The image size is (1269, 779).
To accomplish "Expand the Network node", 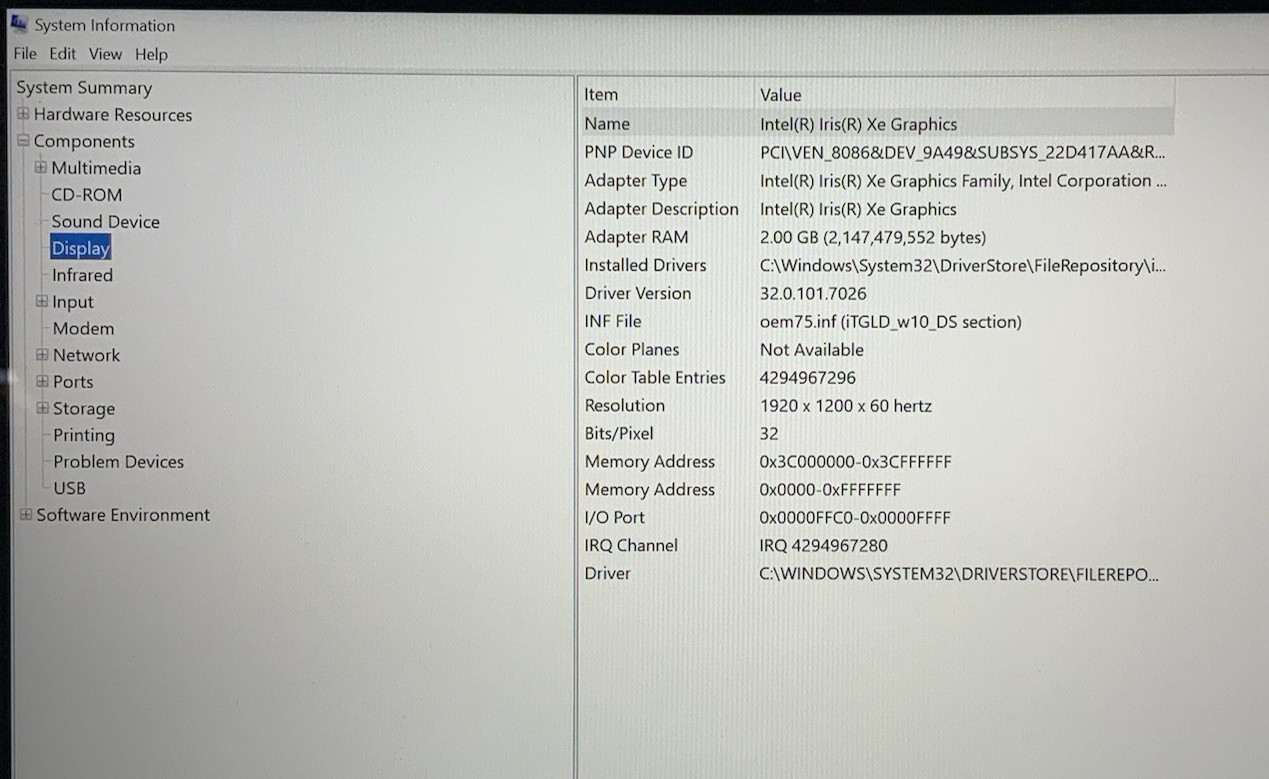I will [42, 354].
